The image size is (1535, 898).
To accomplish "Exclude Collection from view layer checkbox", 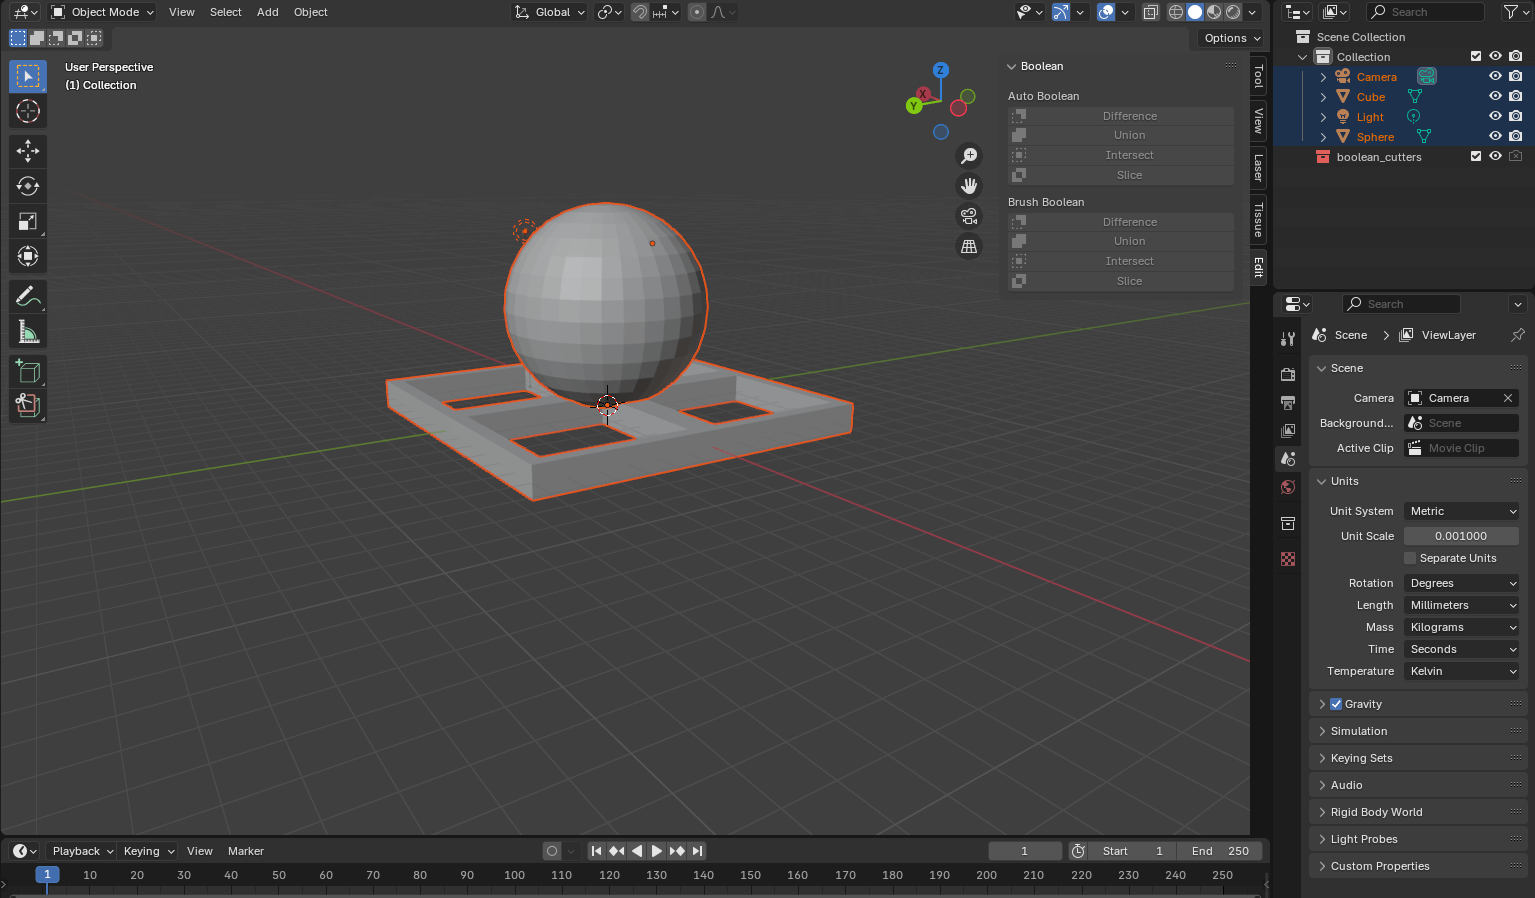I will click(1476, 56).
